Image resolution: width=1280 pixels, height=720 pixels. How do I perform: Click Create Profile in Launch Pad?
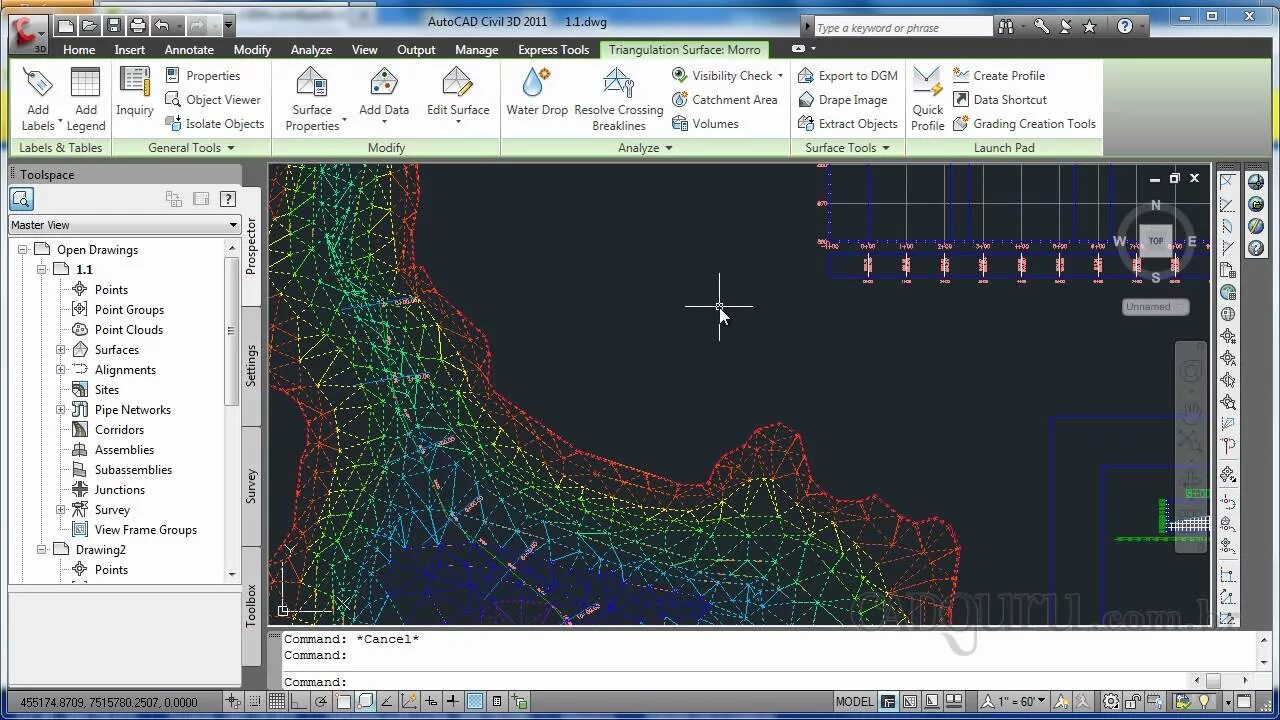click(x=998, y=76)
